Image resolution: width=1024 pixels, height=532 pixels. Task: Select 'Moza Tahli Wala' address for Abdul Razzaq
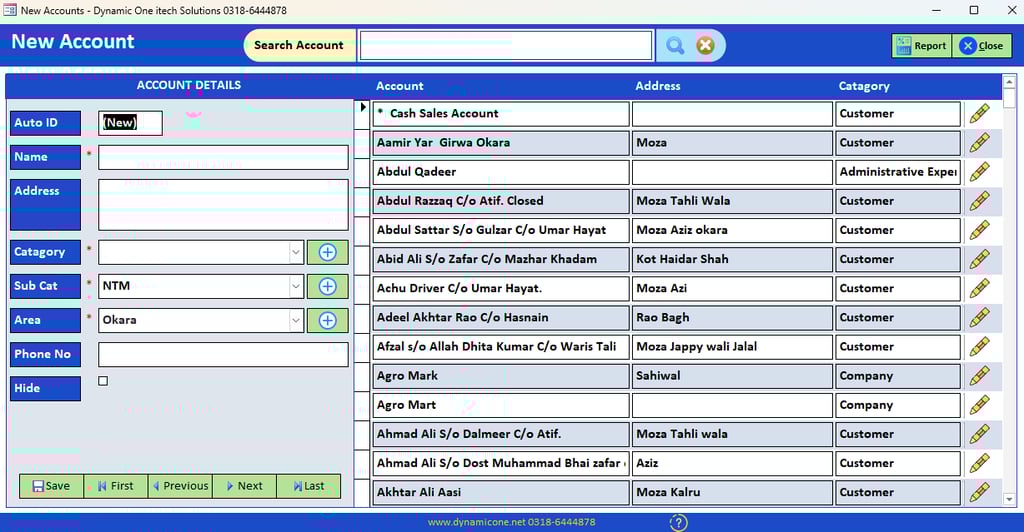coord(732,201)
